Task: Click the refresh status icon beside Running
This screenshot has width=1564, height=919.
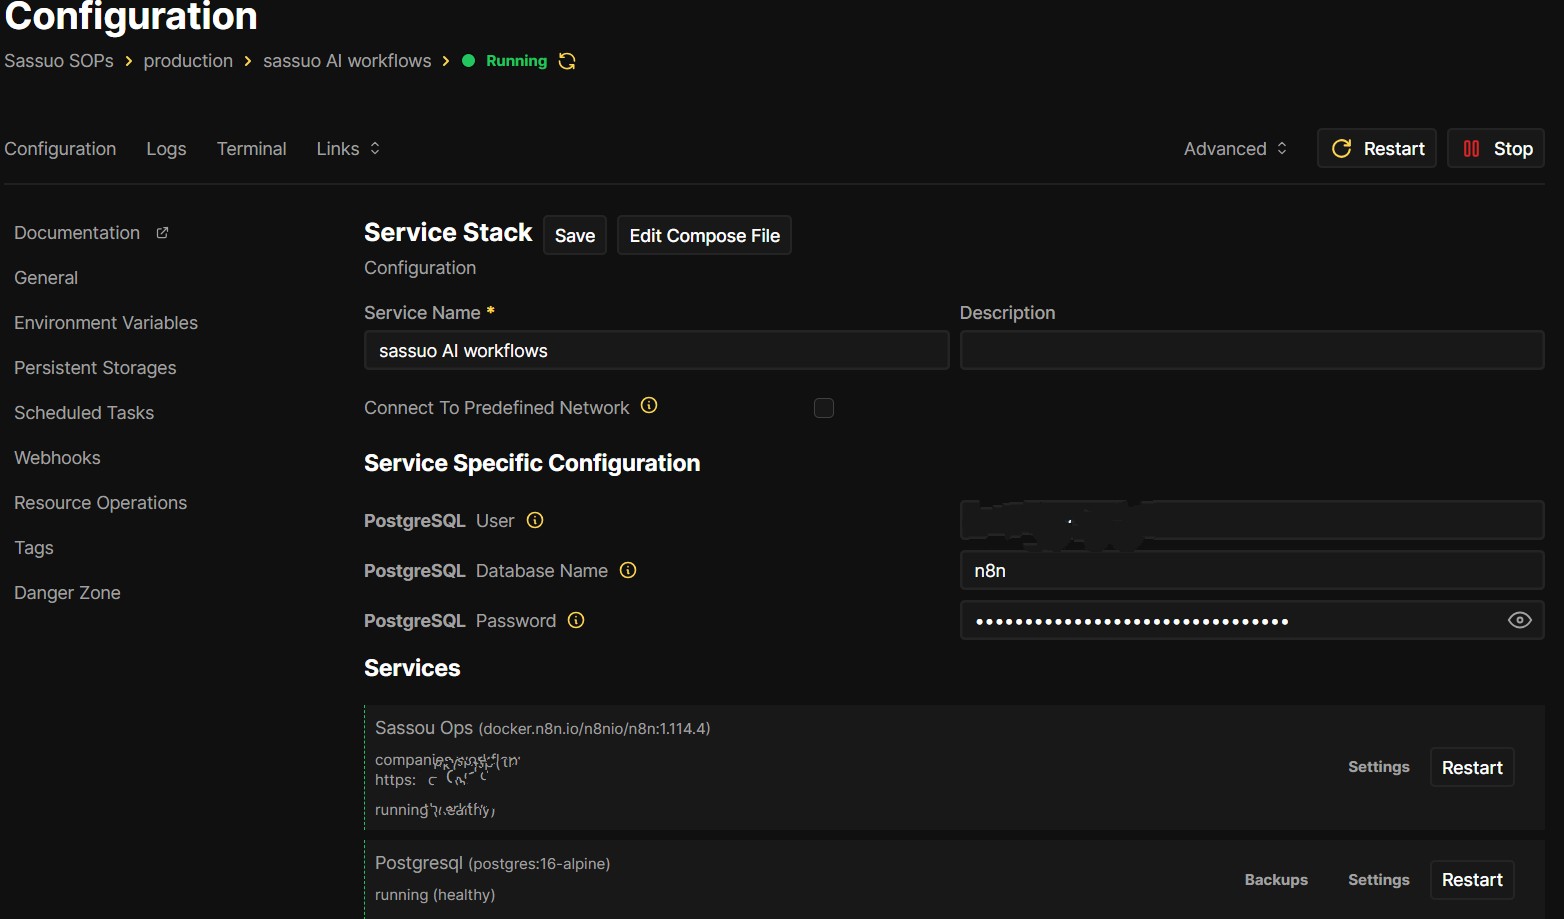Action: 567,61
